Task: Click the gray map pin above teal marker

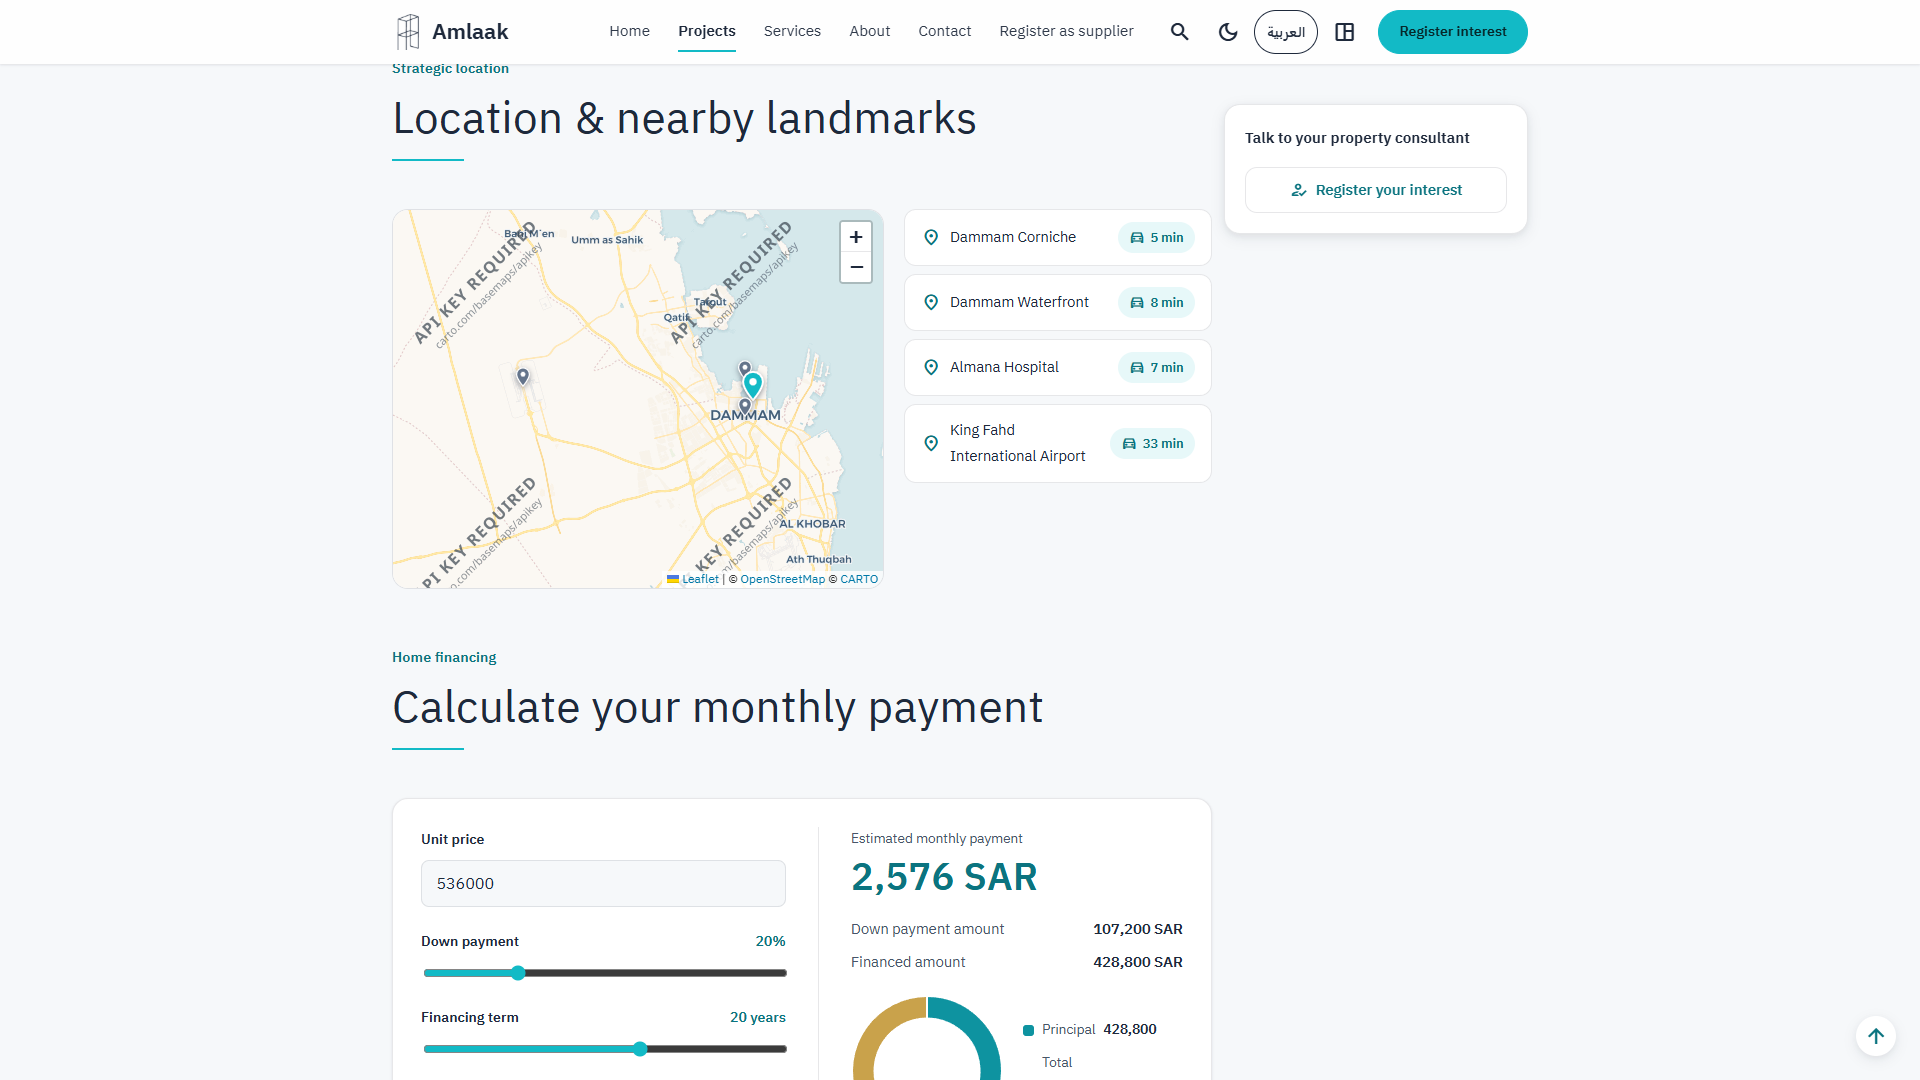Action: click(x=745, y=369)
